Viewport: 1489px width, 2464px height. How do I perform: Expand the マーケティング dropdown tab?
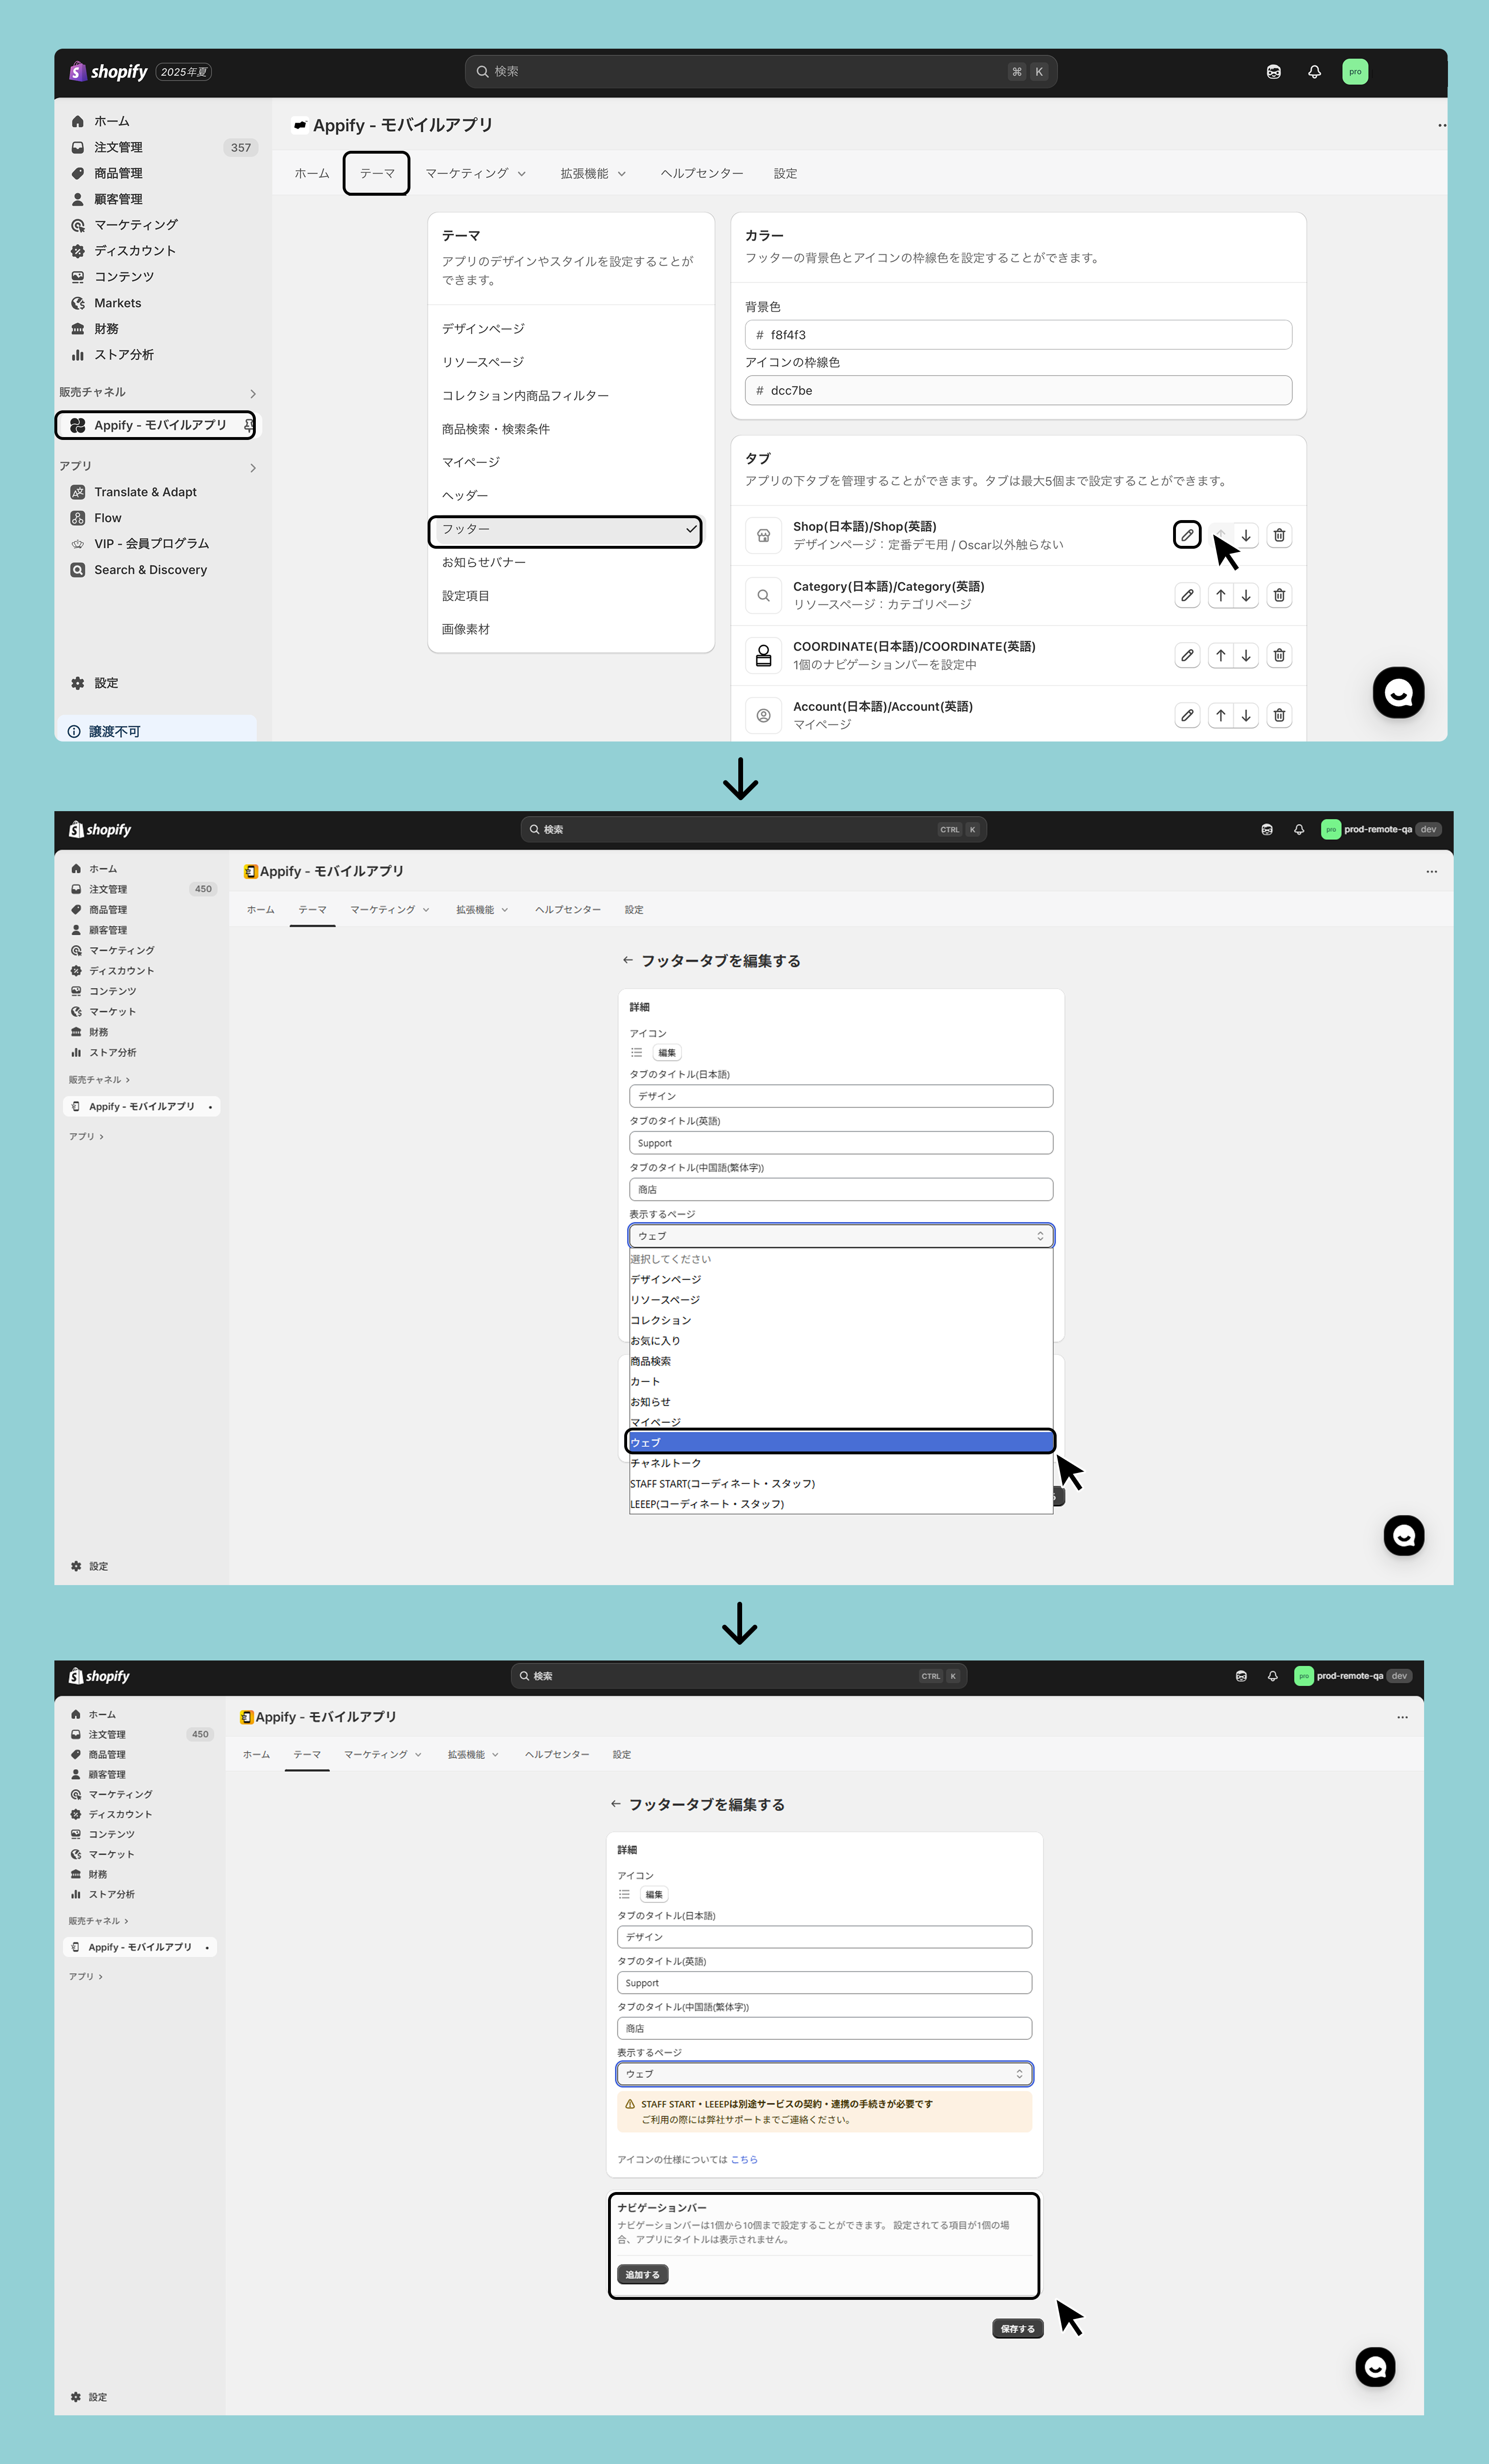click(x=475, y=174)
